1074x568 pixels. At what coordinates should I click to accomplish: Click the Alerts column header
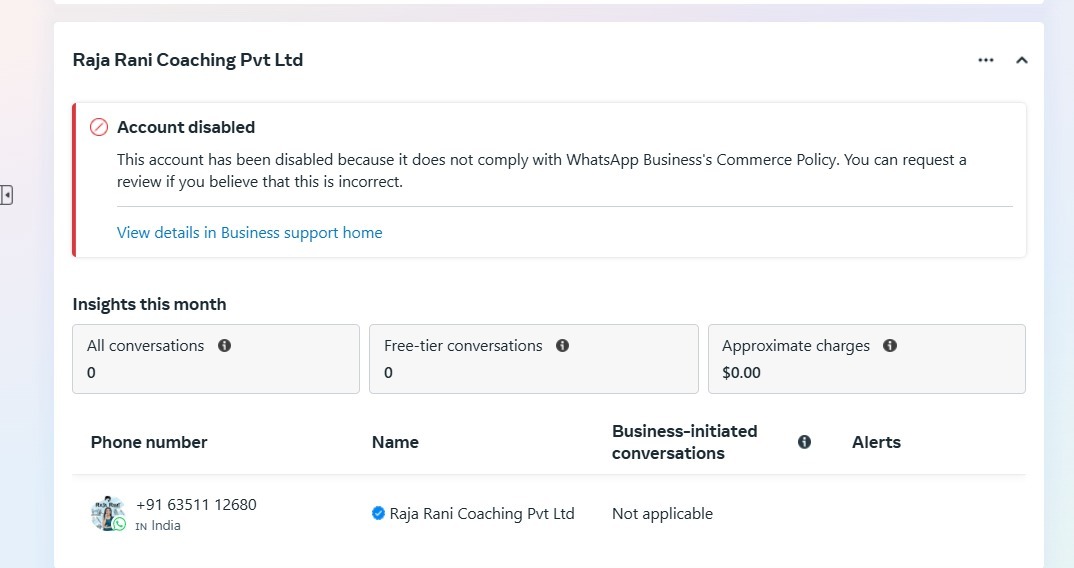[876, 442]
